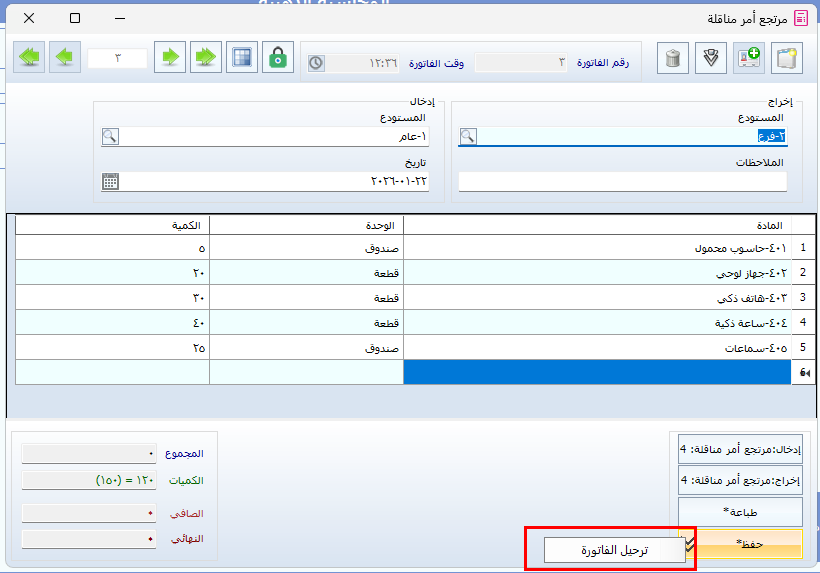This screenshot has width=820, height=573.
Task: Click the إخراج: مرتجع أمر مناقلة button
Action: pos(740,481)
